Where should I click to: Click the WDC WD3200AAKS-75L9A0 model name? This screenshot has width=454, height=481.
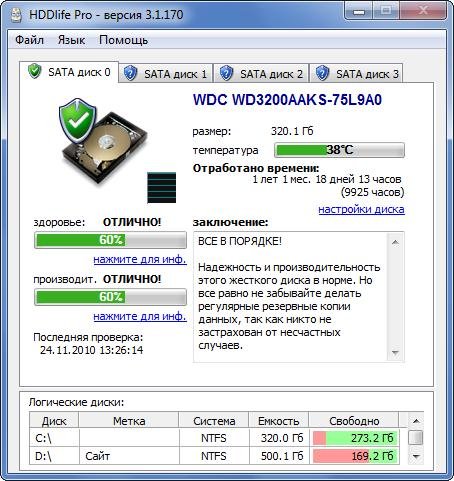pyautogui.click(x=287, y=100)
